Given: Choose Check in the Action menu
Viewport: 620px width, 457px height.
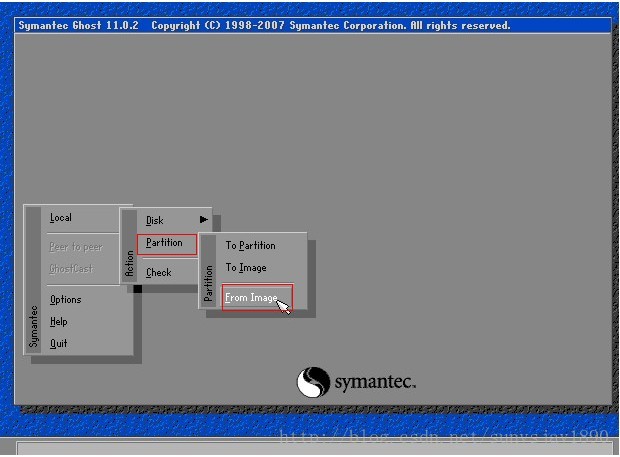Looking at the screenshot, I should click(159, 272).
